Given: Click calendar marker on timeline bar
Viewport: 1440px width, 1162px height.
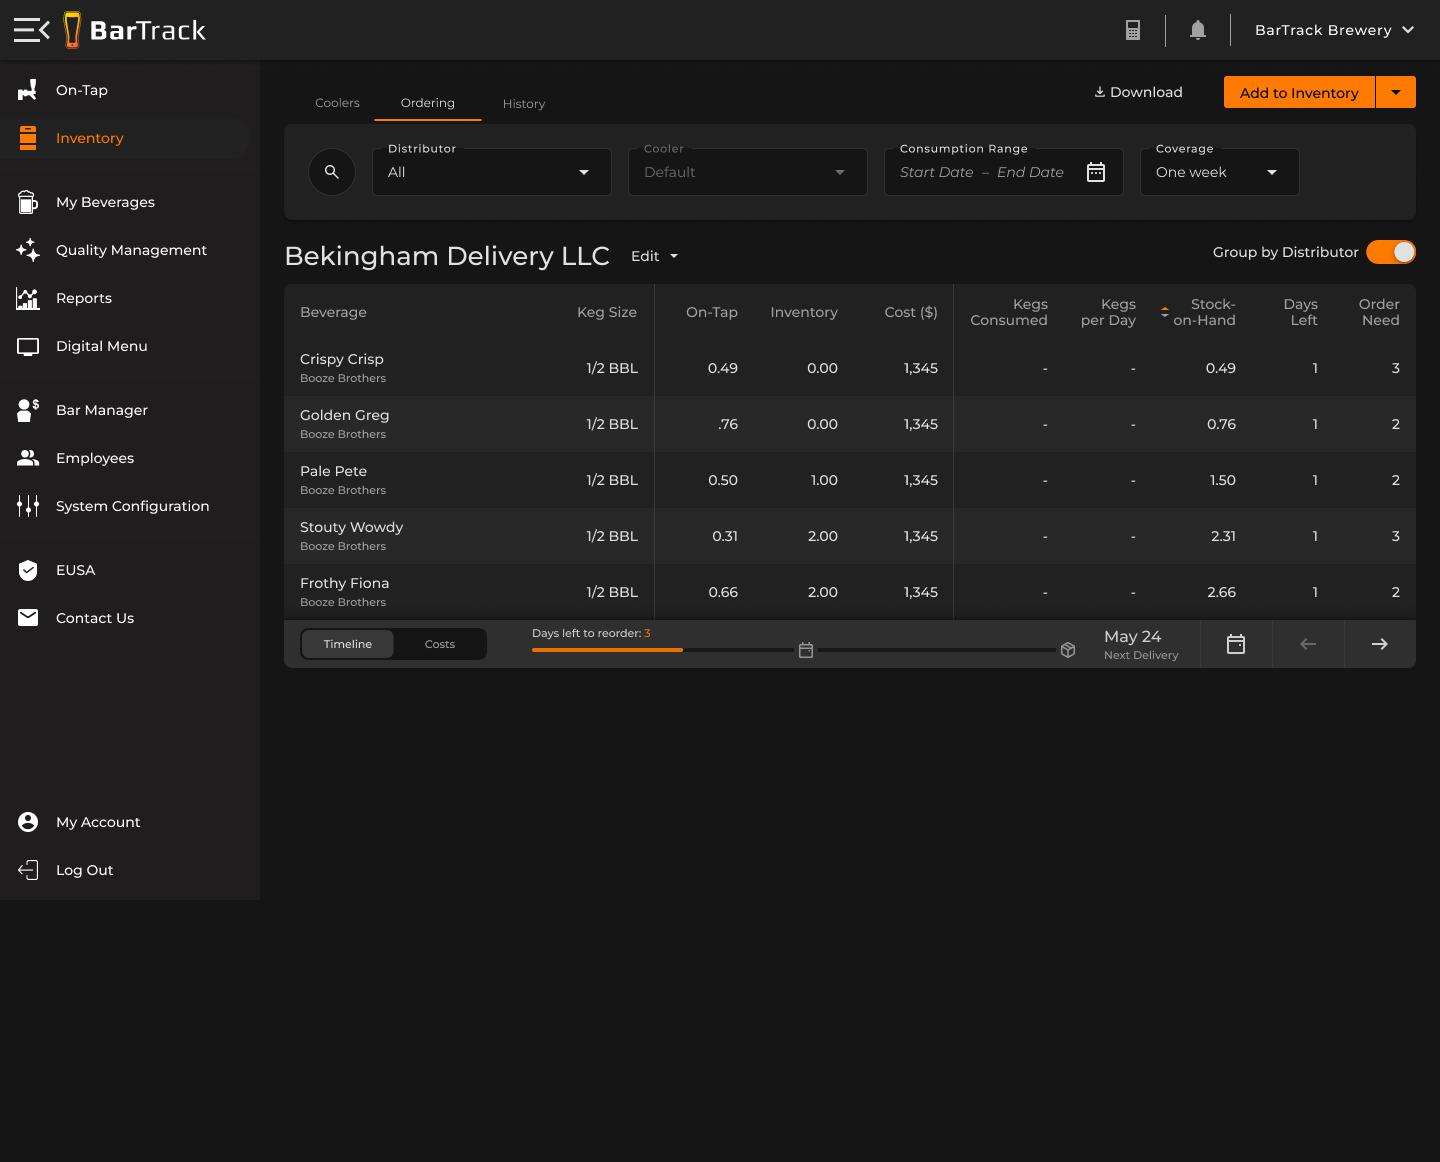Looking at the screenshot, I should [x=806, y=650].
